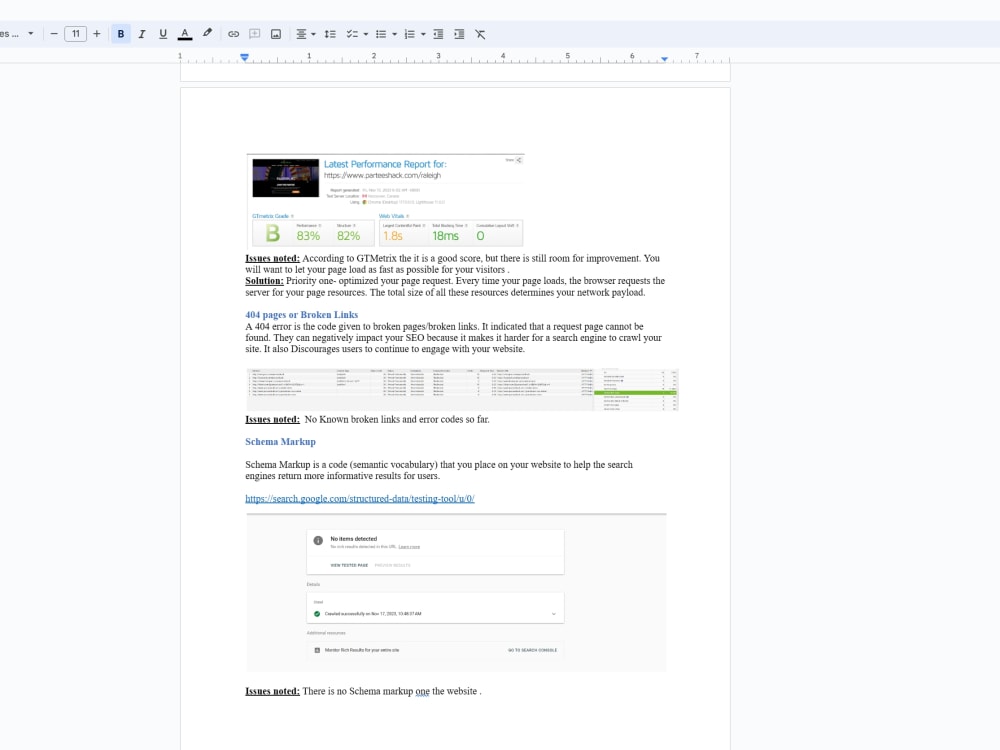Open the structured-data testing tool link
Viewport: 1000px width, 750px height.
coord(360,499)
